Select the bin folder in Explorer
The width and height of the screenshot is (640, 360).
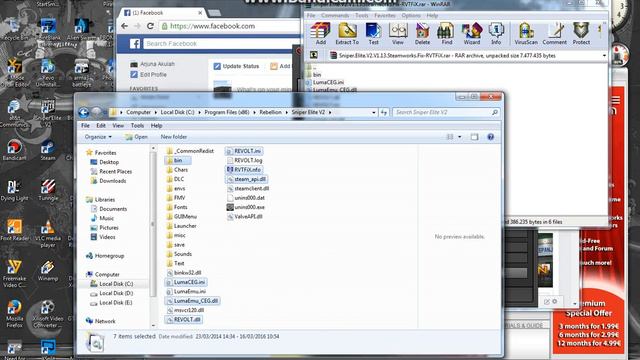click(x=178, y=160)
